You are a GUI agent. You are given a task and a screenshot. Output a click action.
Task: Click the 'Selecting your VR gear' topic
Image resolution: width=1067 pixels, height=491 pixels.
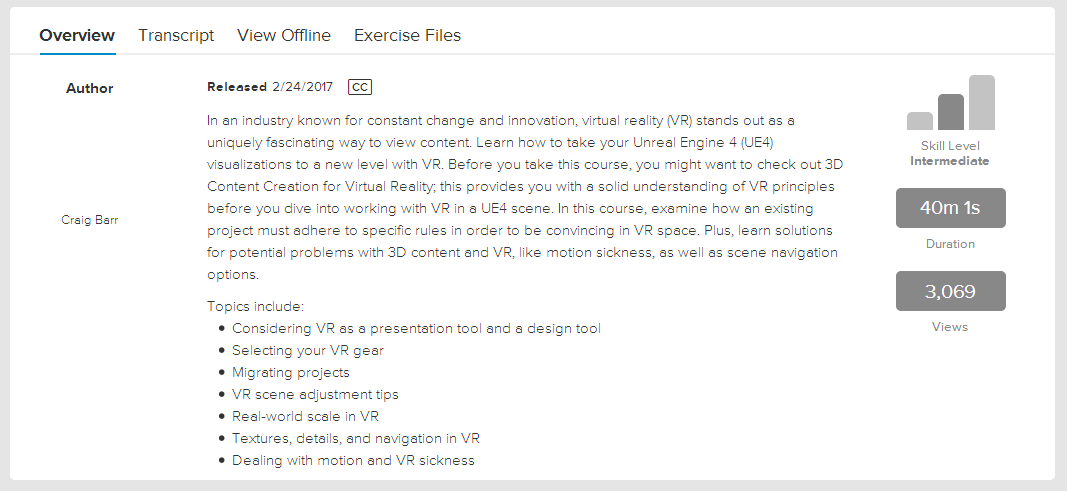pos(308,350)
